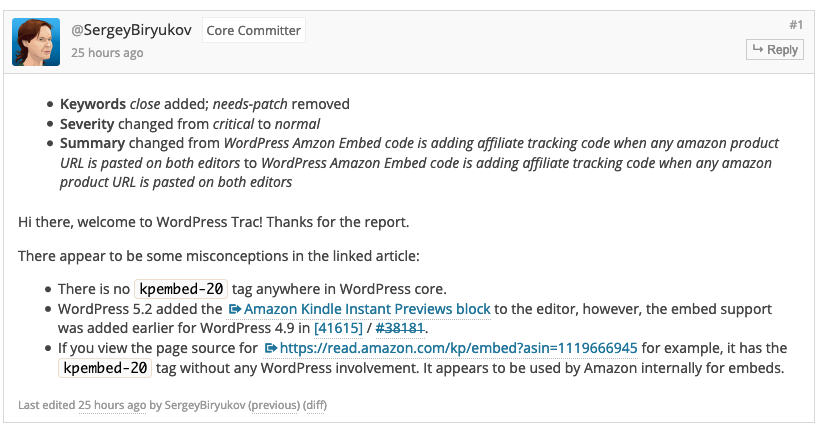Click the second kpembed-20 code tag
The height and width of the screenshot is (431, 826).
(106, 368)
